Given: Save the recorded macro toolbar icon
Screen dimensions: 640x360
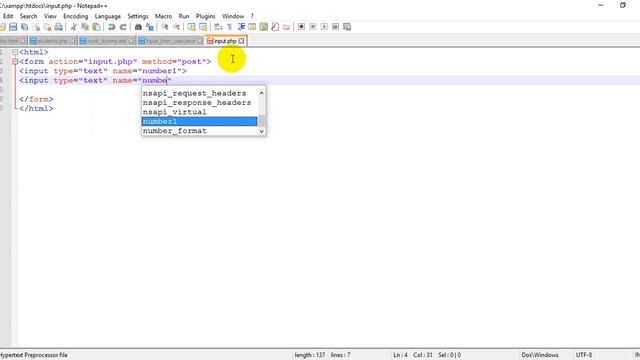Looking at the screenshot, I should (x=347, y=27).
